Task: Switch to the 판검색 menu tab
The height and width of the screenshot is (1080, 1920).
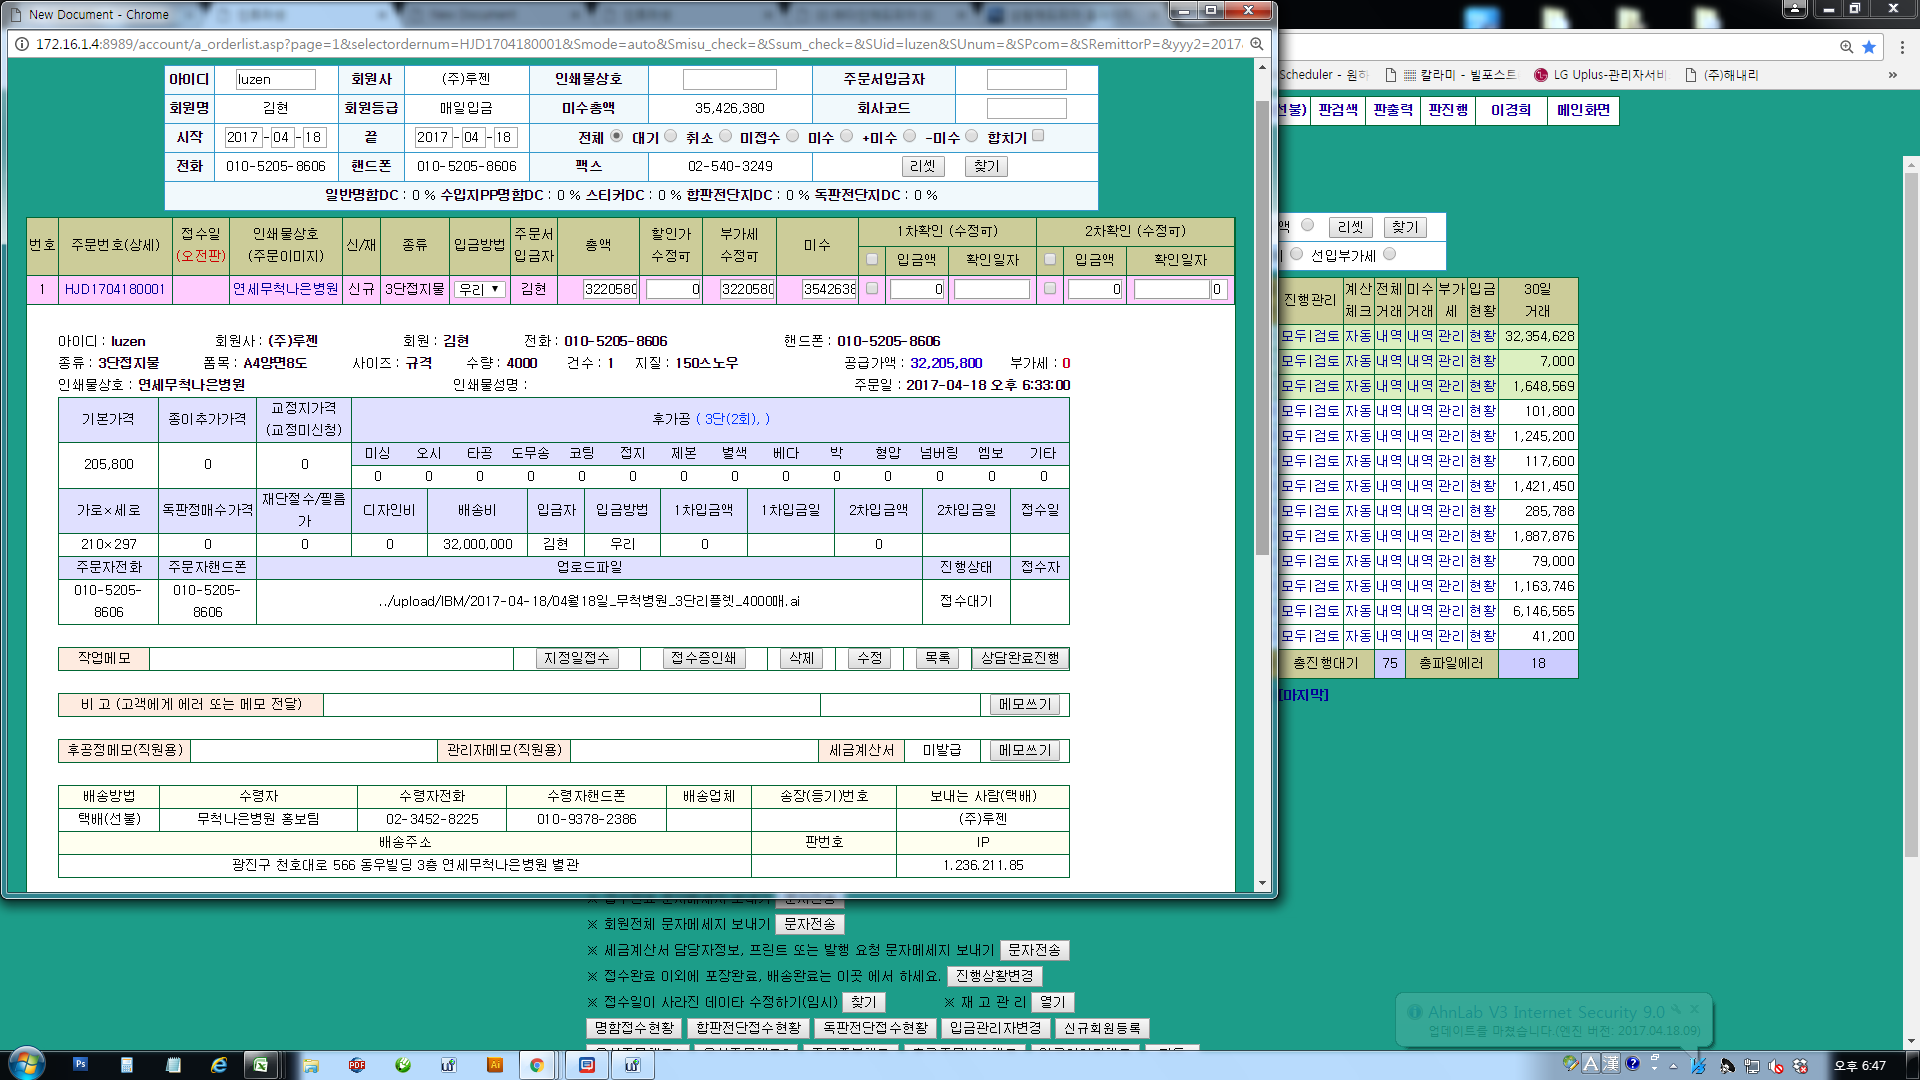Action: point(1337,110)
